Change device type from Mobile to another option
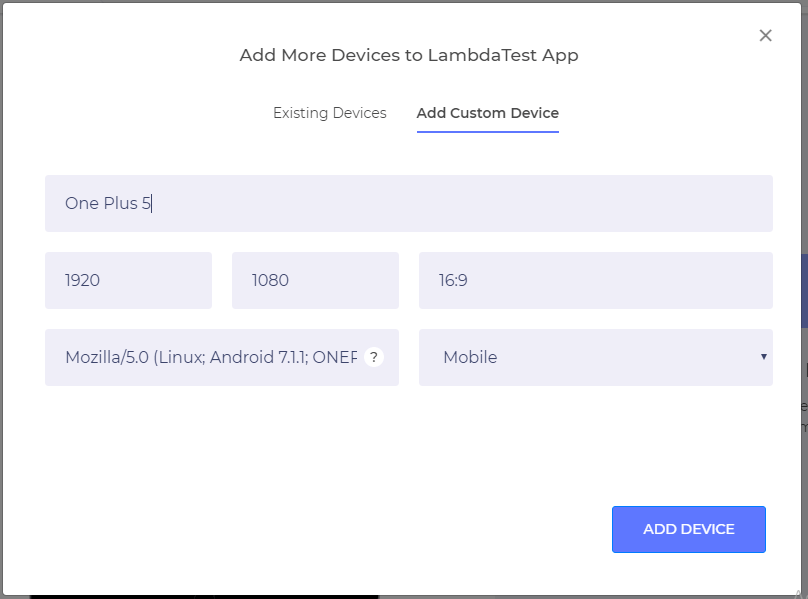Screen dimensions: 808x599 (595, 357)
